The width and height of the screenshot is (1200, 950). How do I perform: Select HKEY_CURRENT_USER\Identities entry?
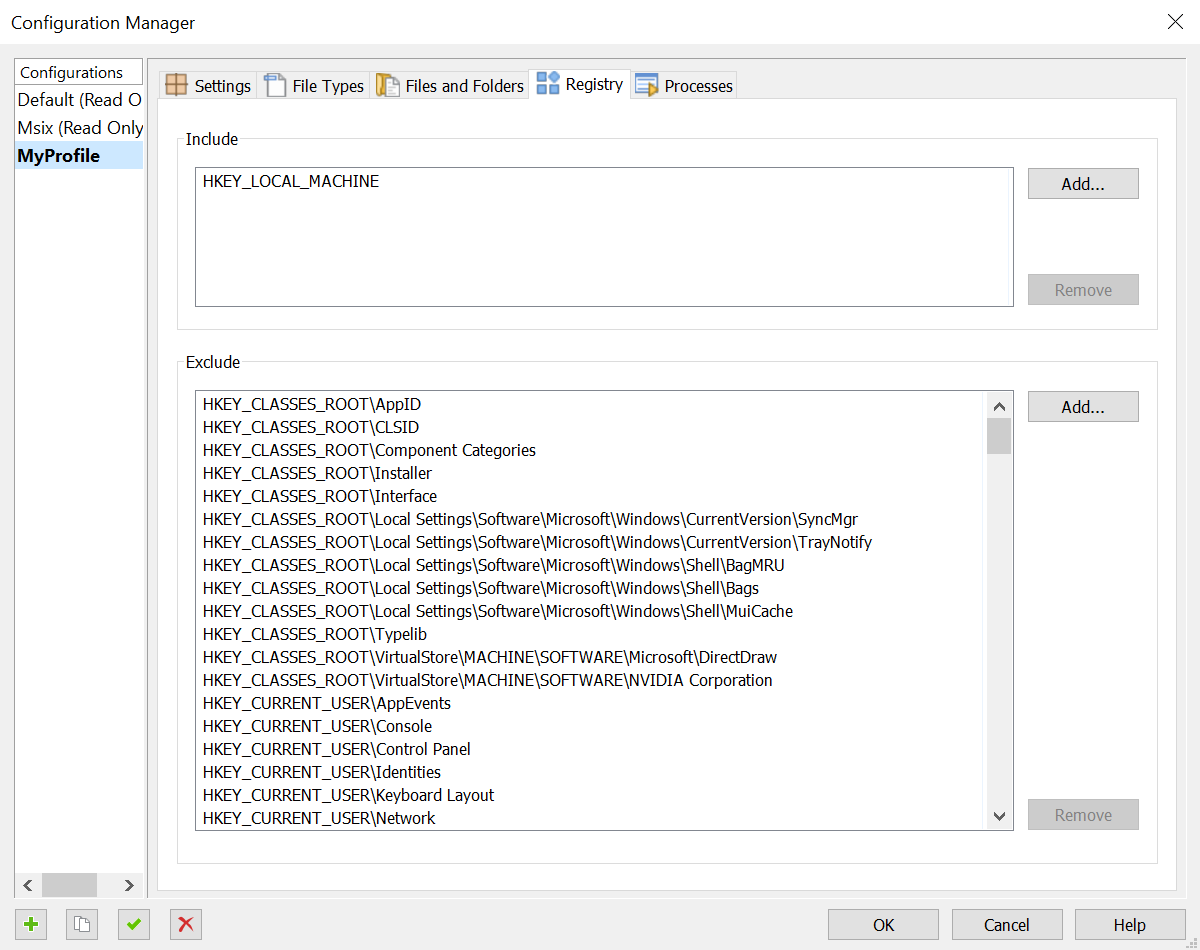(321, 773)
